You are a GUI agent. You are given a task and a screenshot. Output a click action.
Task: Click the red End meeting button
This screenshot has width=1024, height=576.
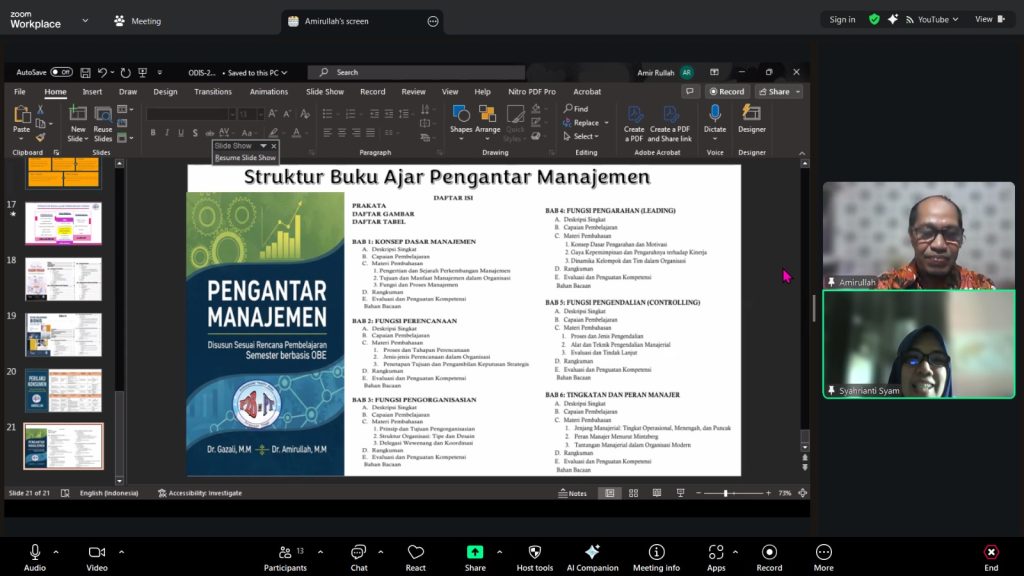click(x=990, y=552)
